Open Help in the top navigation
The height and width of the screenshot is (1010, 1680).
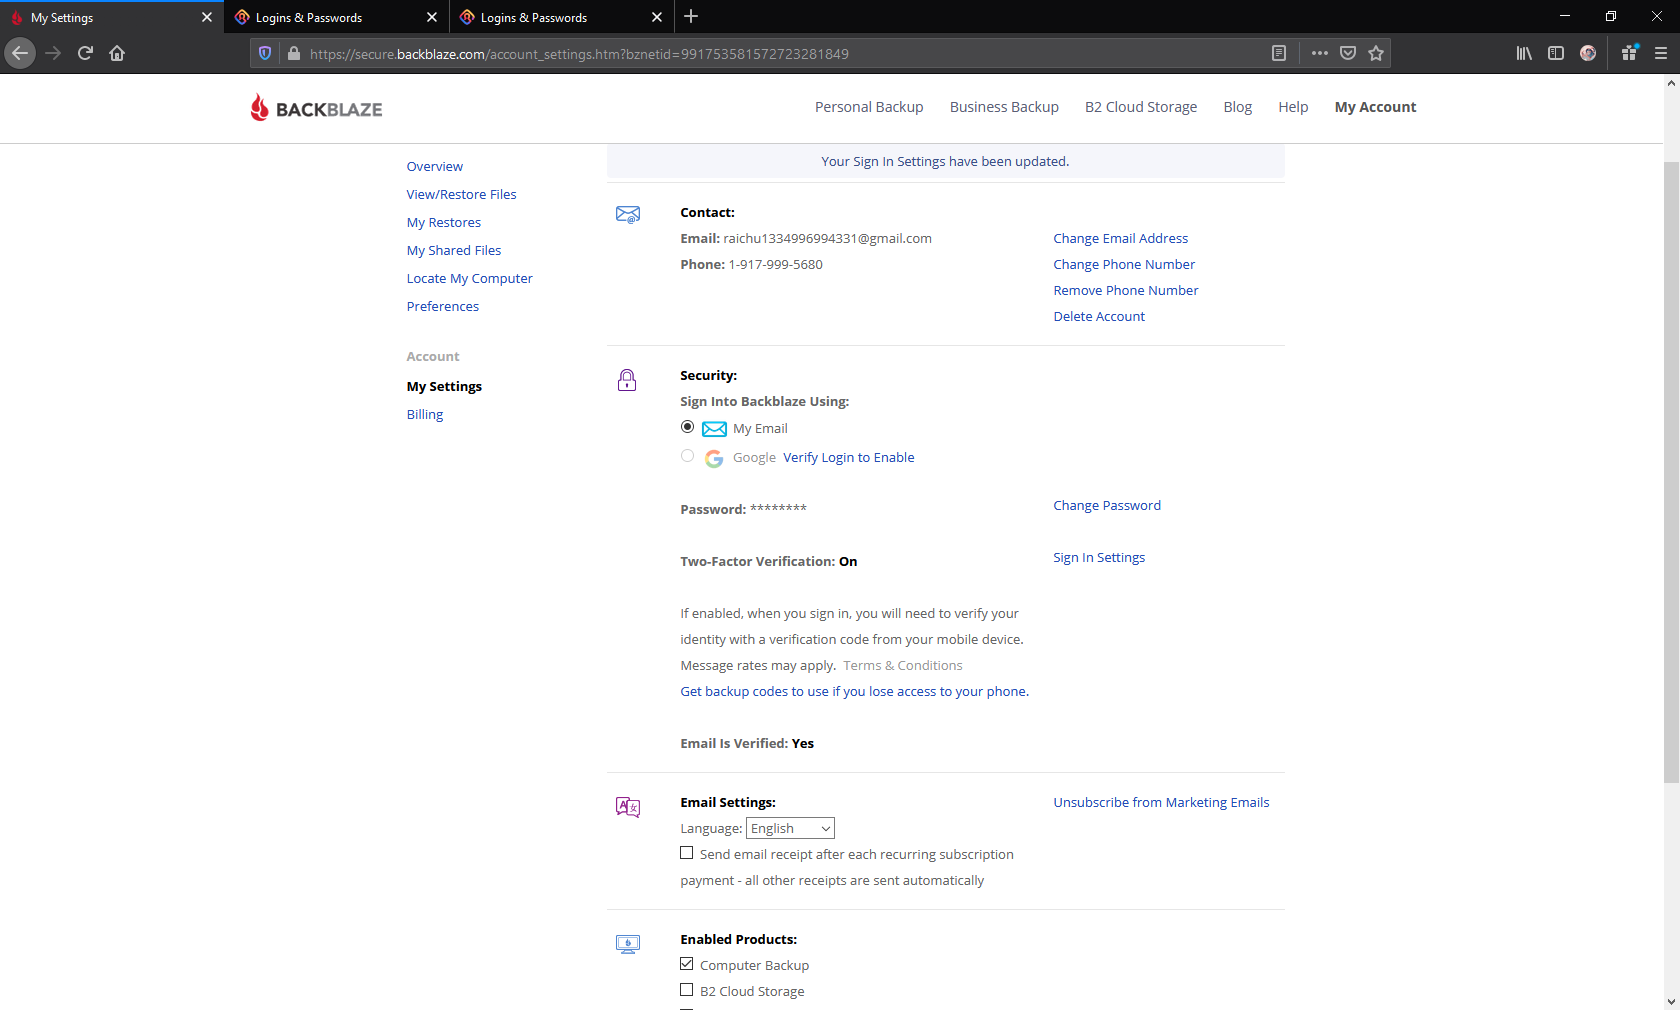tap(1293, 107)
